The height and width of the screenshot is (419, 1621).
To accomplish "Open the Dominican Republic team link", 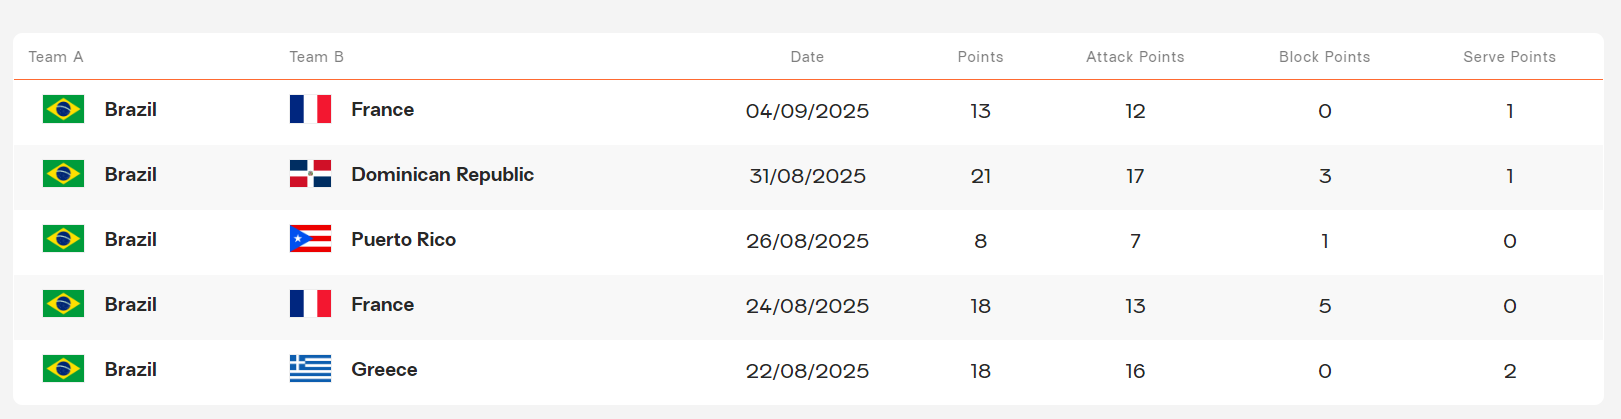I will (442, 175).
